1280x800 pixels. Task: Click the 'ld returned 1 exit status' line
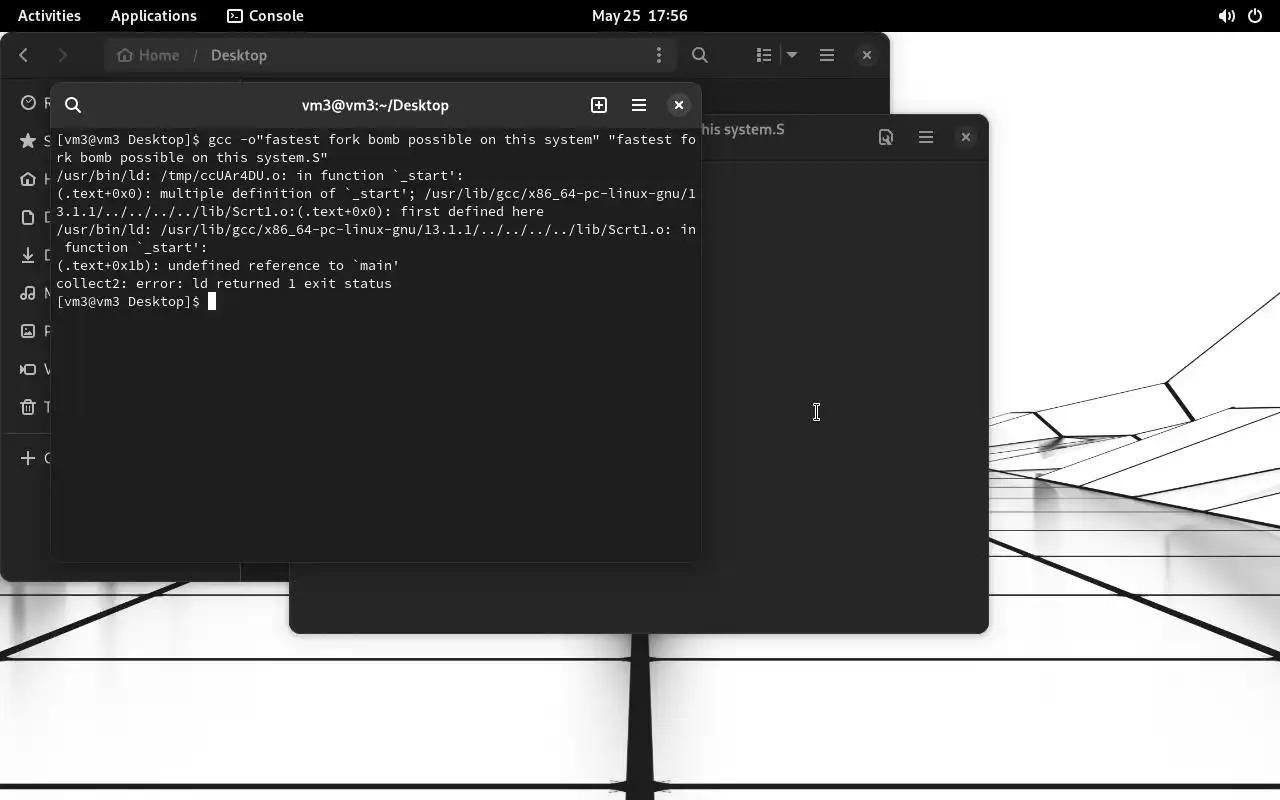224,283
